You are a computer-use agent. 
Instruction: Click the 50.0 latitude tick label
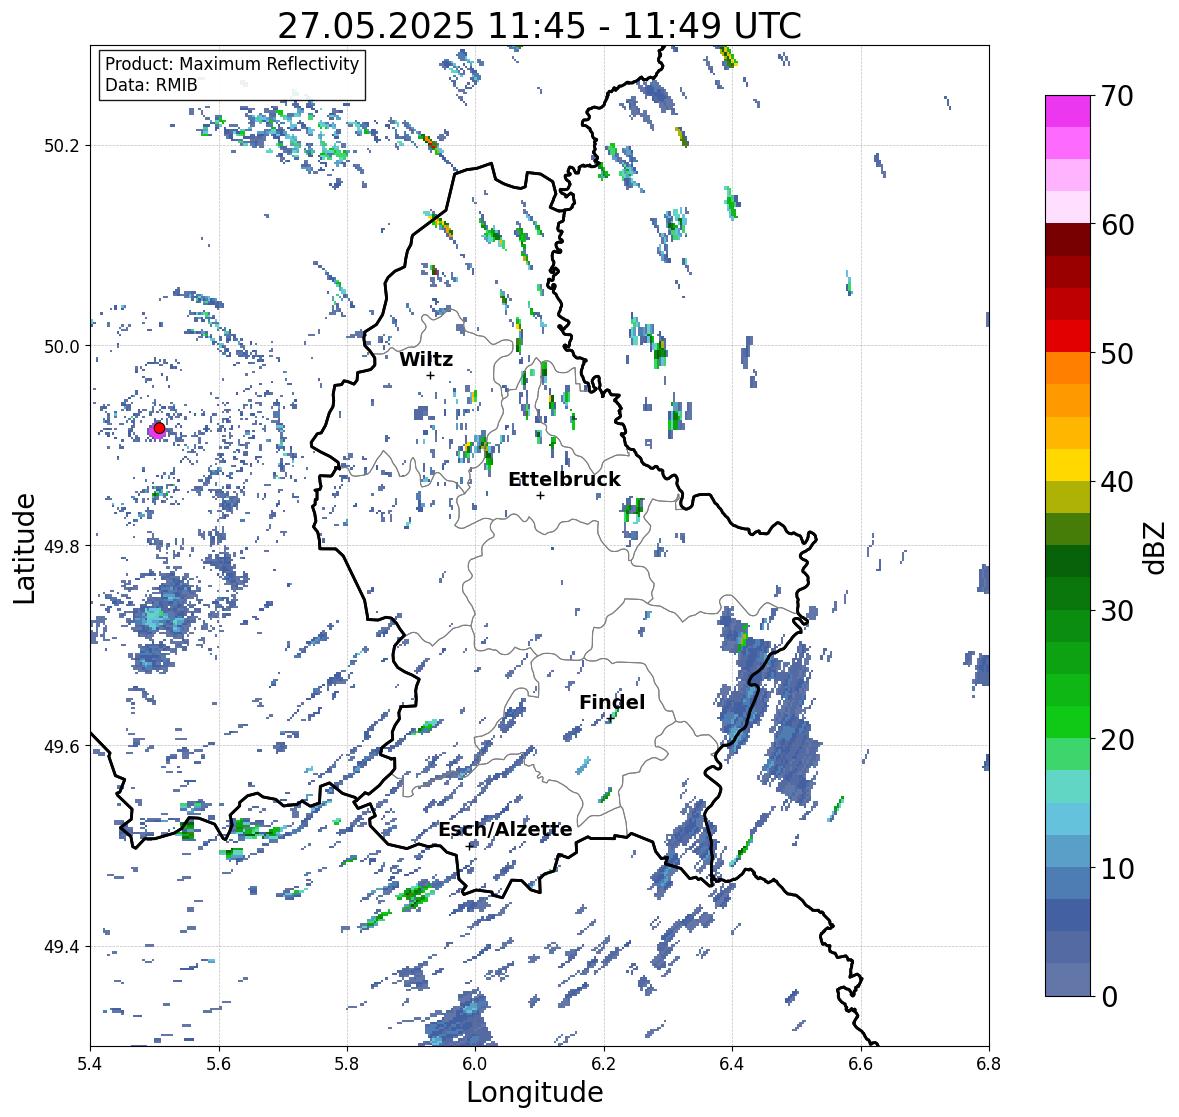pyautogui.click(x=62, y=346)
